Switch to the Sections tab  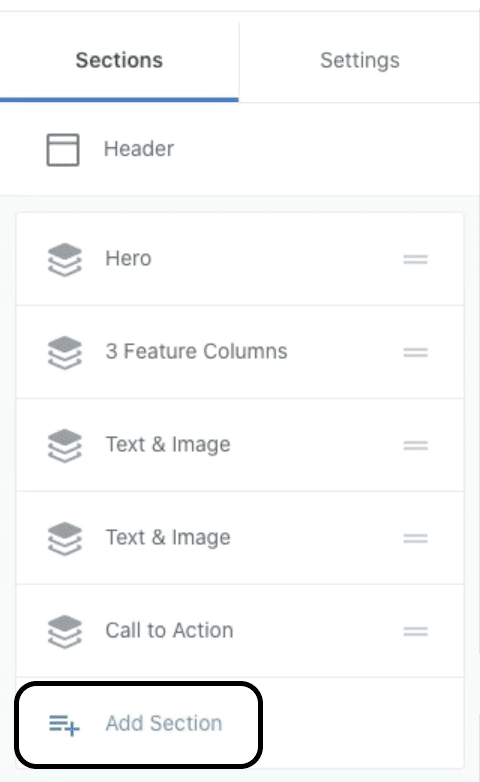point(119,60)
